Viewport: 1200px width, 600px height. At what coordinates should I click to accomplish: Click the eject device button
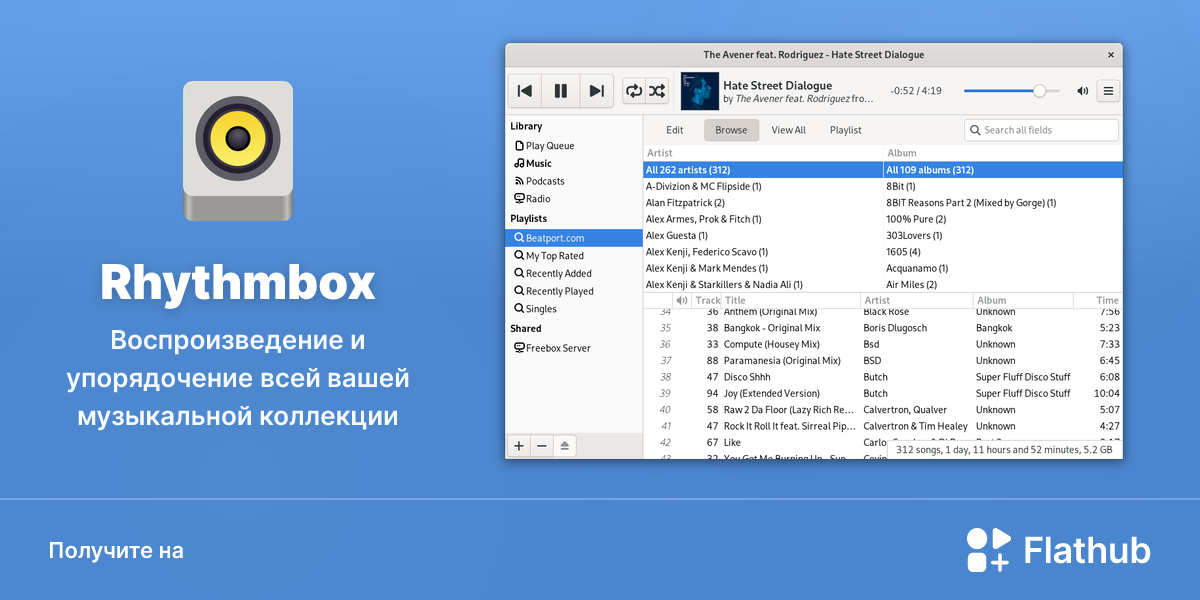pos(564,446)
